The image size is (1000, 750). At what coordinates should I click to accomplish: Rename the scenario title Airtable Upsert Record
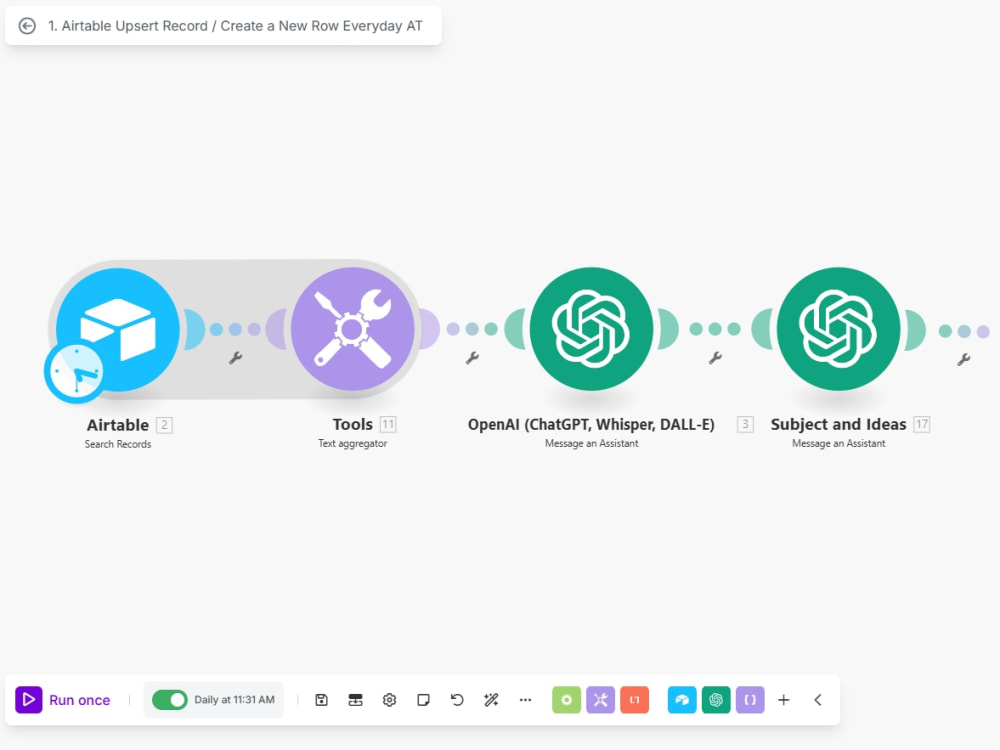pos(235,26)
